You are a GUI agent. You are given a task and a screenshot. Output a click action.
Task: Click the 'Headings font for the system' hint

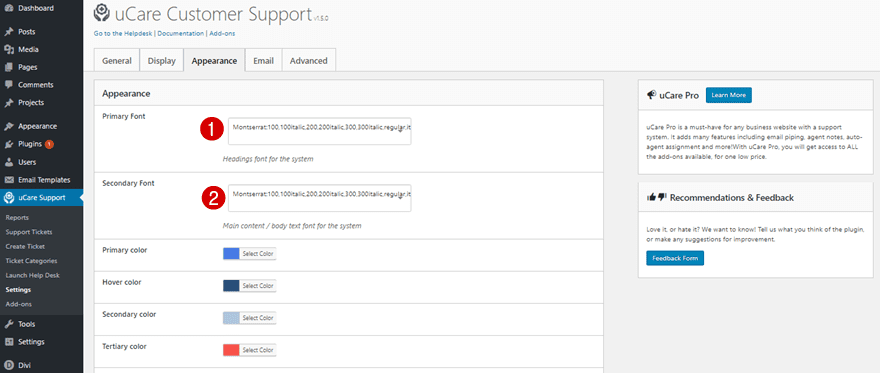[268, 159]
